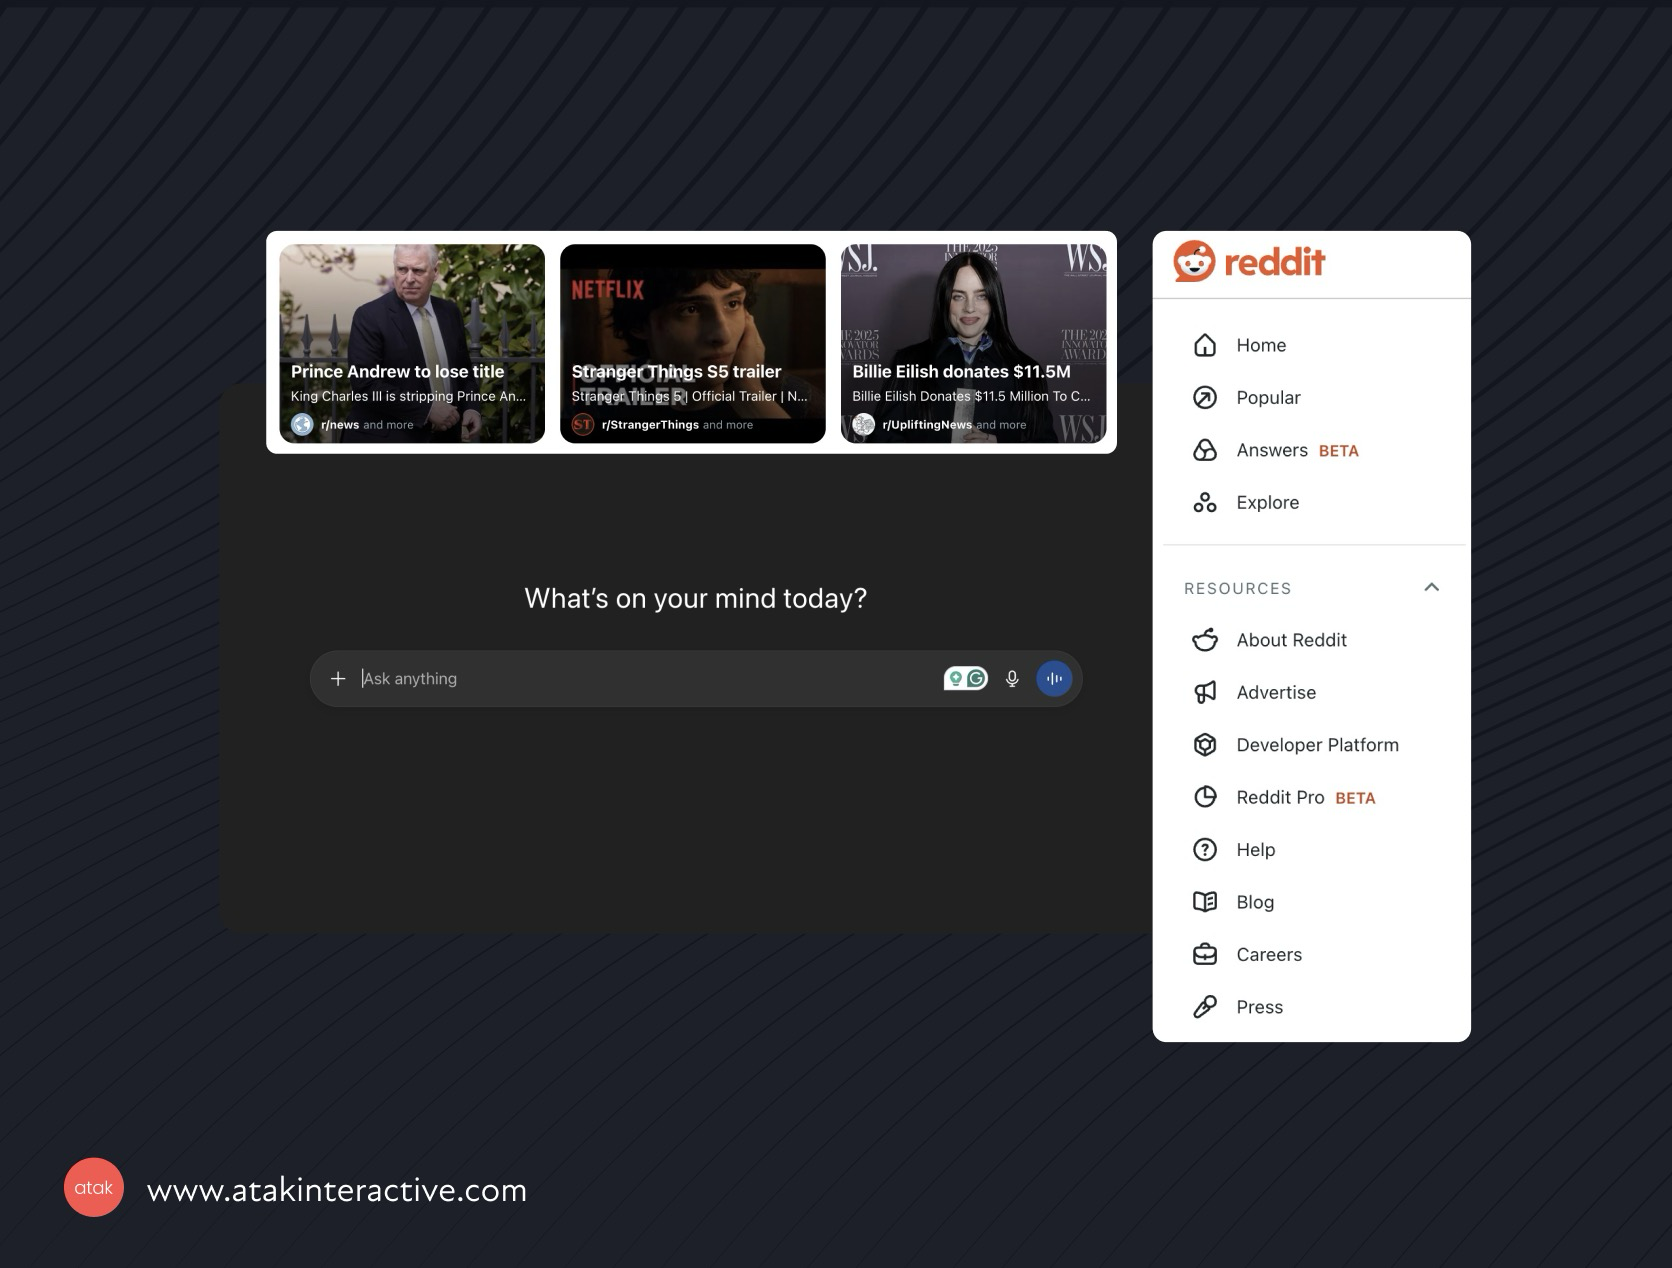The height and width of the screenshot is (1268, 1672).
Task: Click the Popular arrow icon
Action: coord(1205,398)
